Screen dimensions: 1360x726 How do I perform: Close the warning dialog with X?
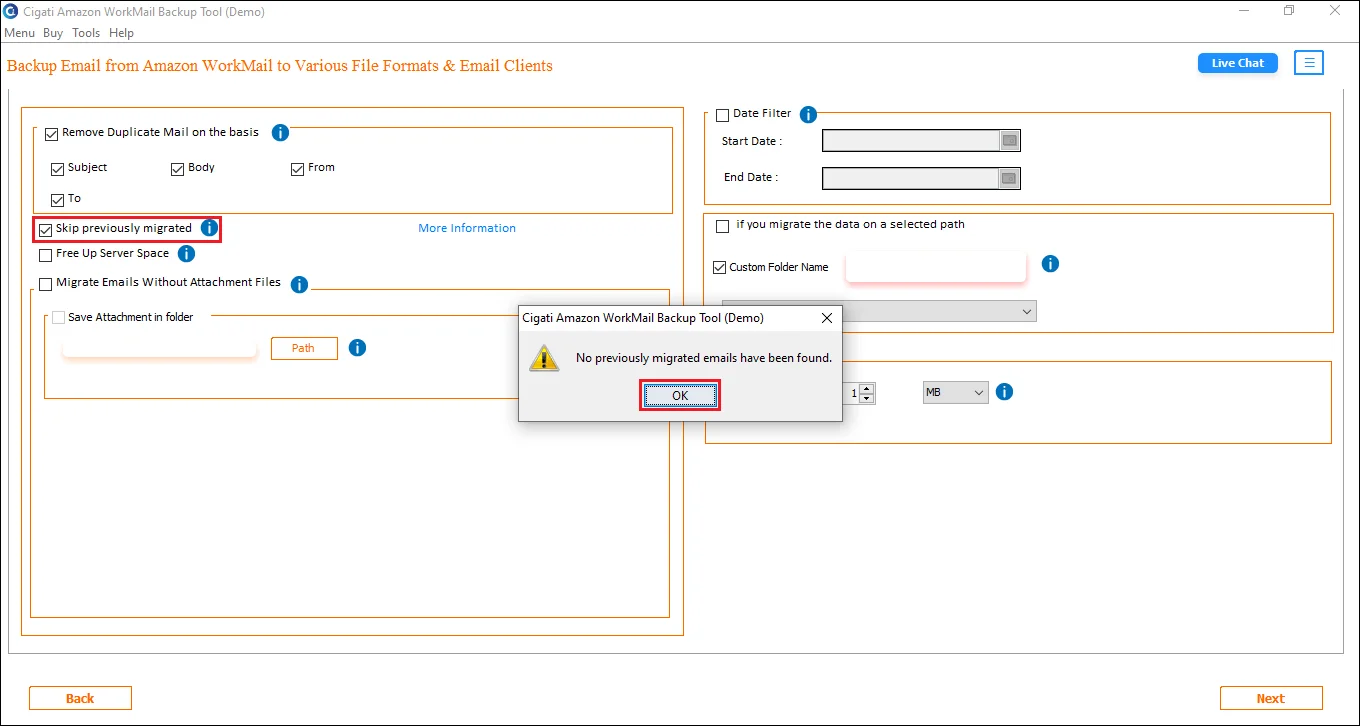(827, 318)
